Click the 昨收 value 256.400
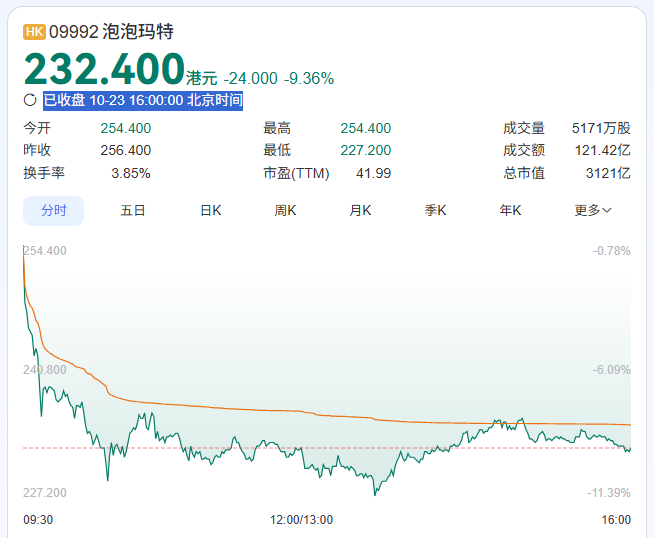654x538 pixels. pyautogui.click(x=126, y=151)
